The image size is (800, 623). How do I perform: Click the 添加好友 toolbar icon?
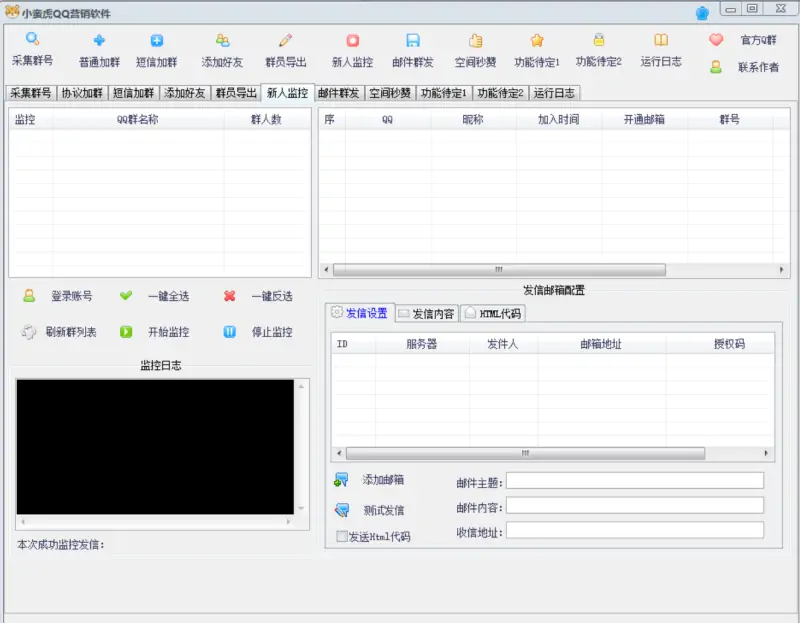pos(220,42)
